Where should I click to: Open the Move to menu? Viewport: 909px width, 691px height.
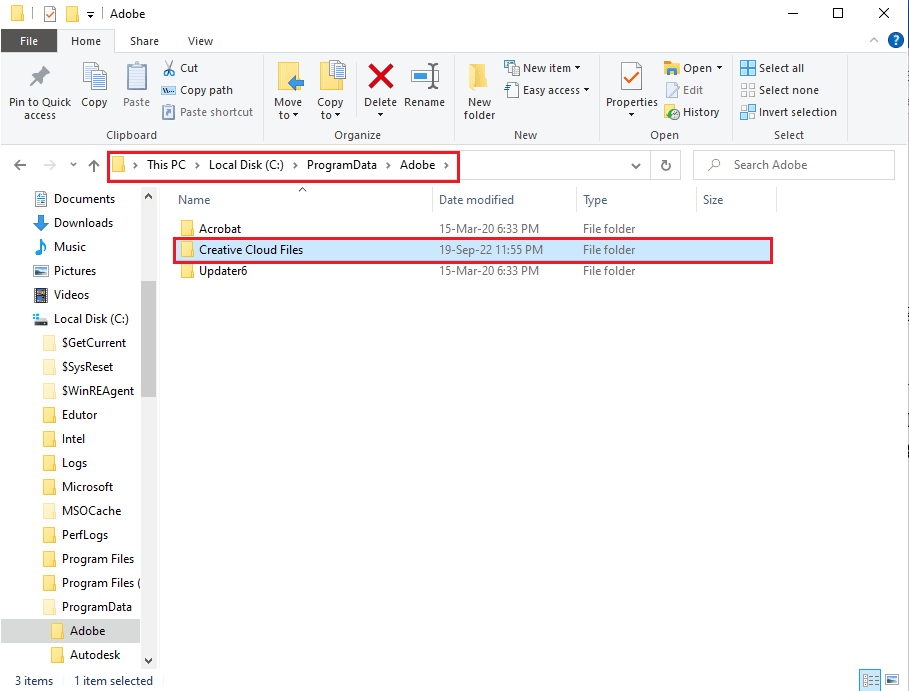(288, 92)
